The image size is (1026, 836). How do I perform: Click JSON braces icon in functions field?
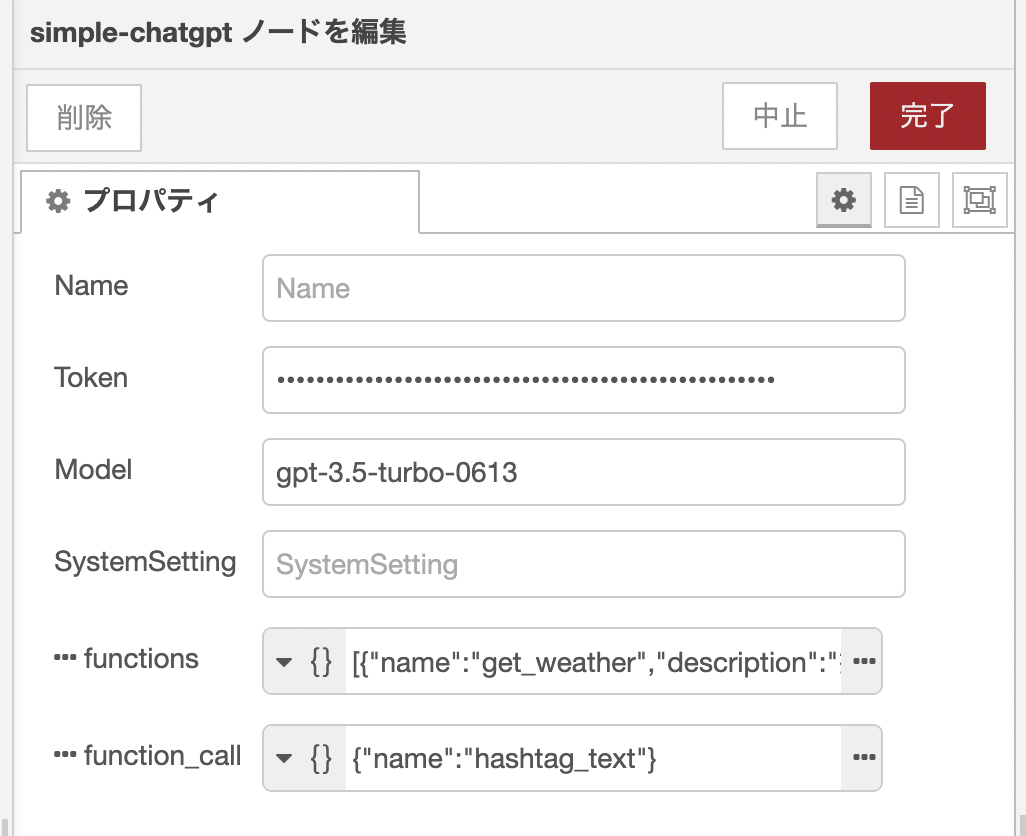coord(321,661)
